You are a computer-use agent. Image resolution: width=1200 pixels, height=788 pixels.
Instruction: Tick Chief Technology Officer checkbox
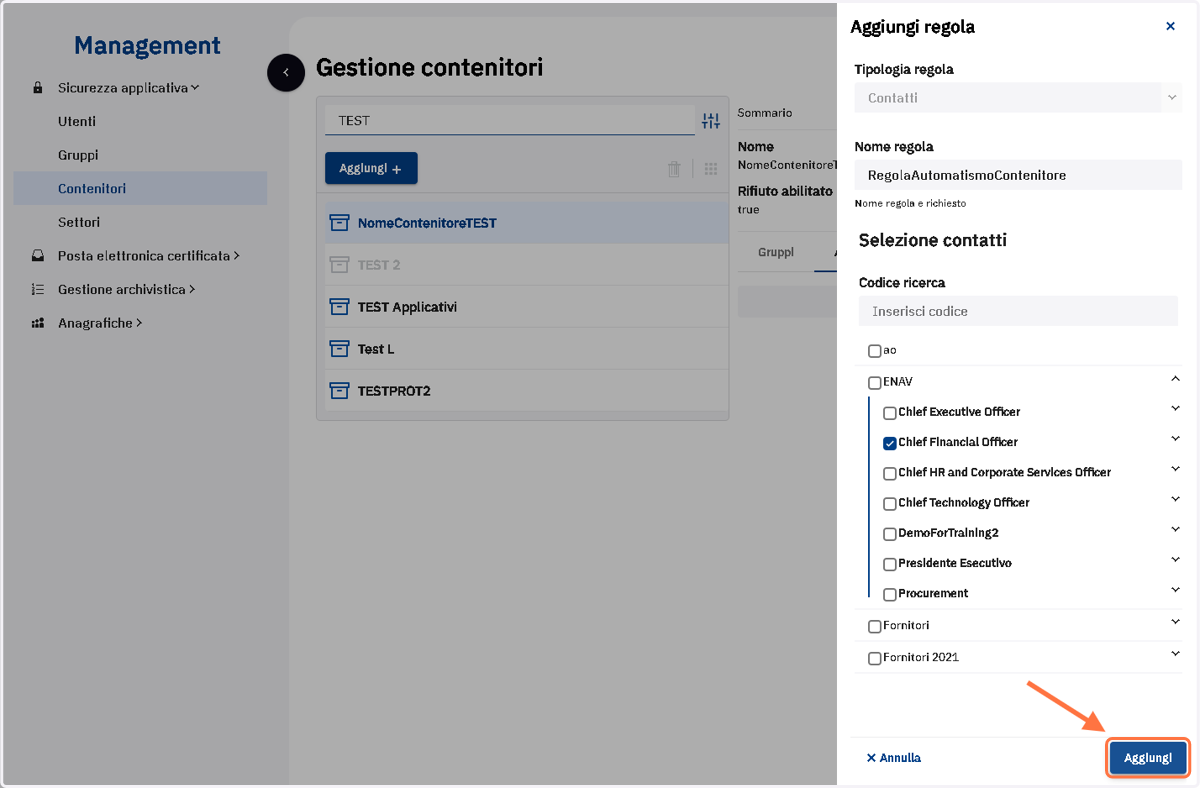coord(890,504)
